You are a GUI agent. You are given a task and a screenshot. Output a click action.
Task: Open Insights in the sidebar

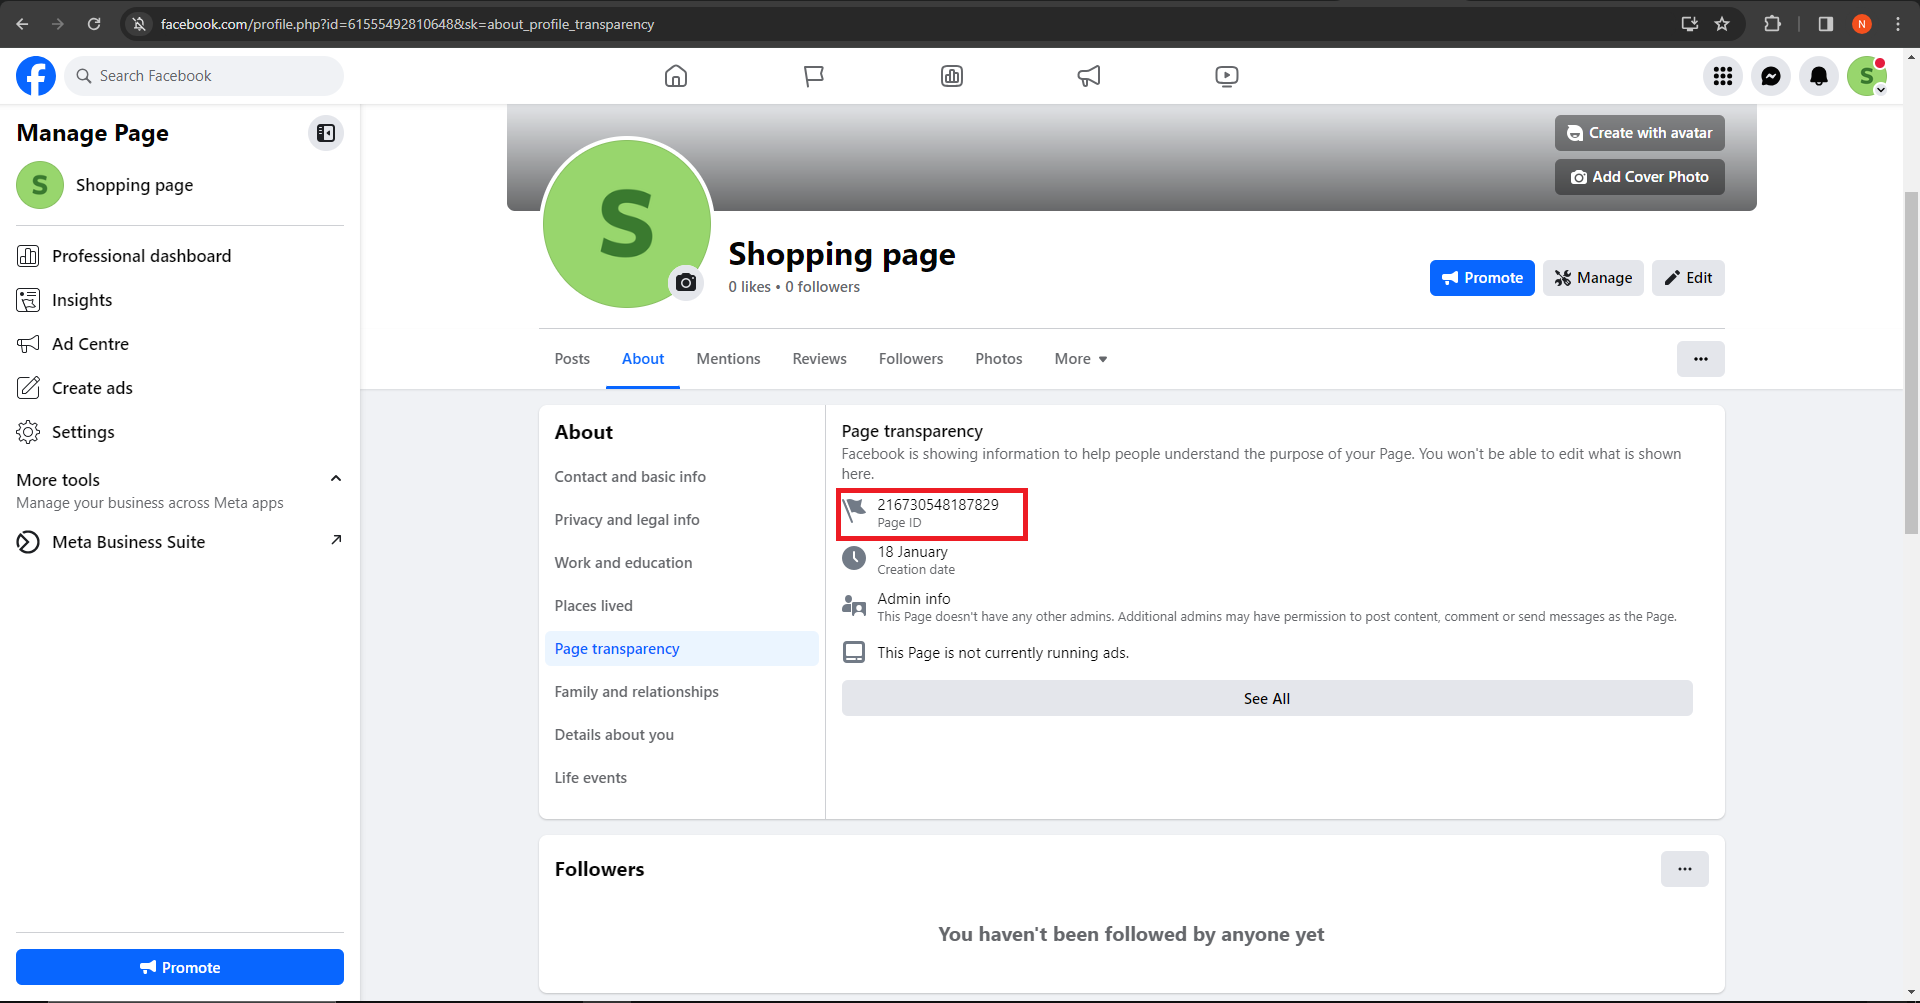click(180, 300)
